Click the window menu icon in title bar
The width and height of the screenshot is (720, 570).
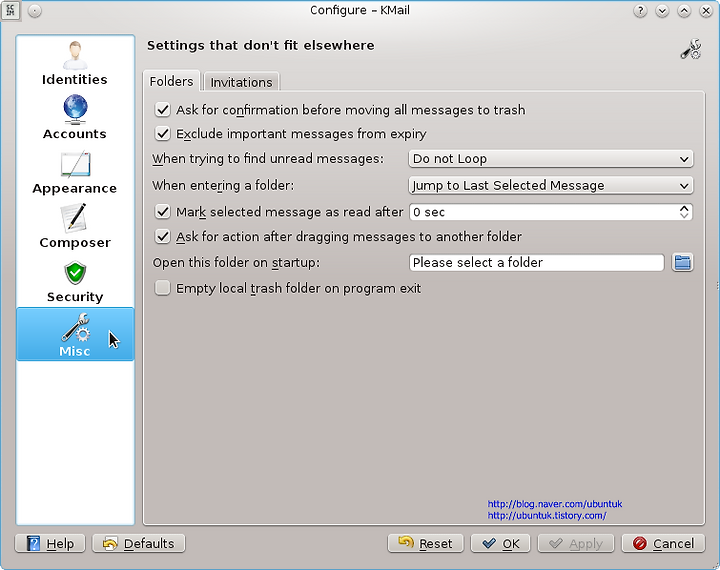pyautogui.click(x=10, y=10)
